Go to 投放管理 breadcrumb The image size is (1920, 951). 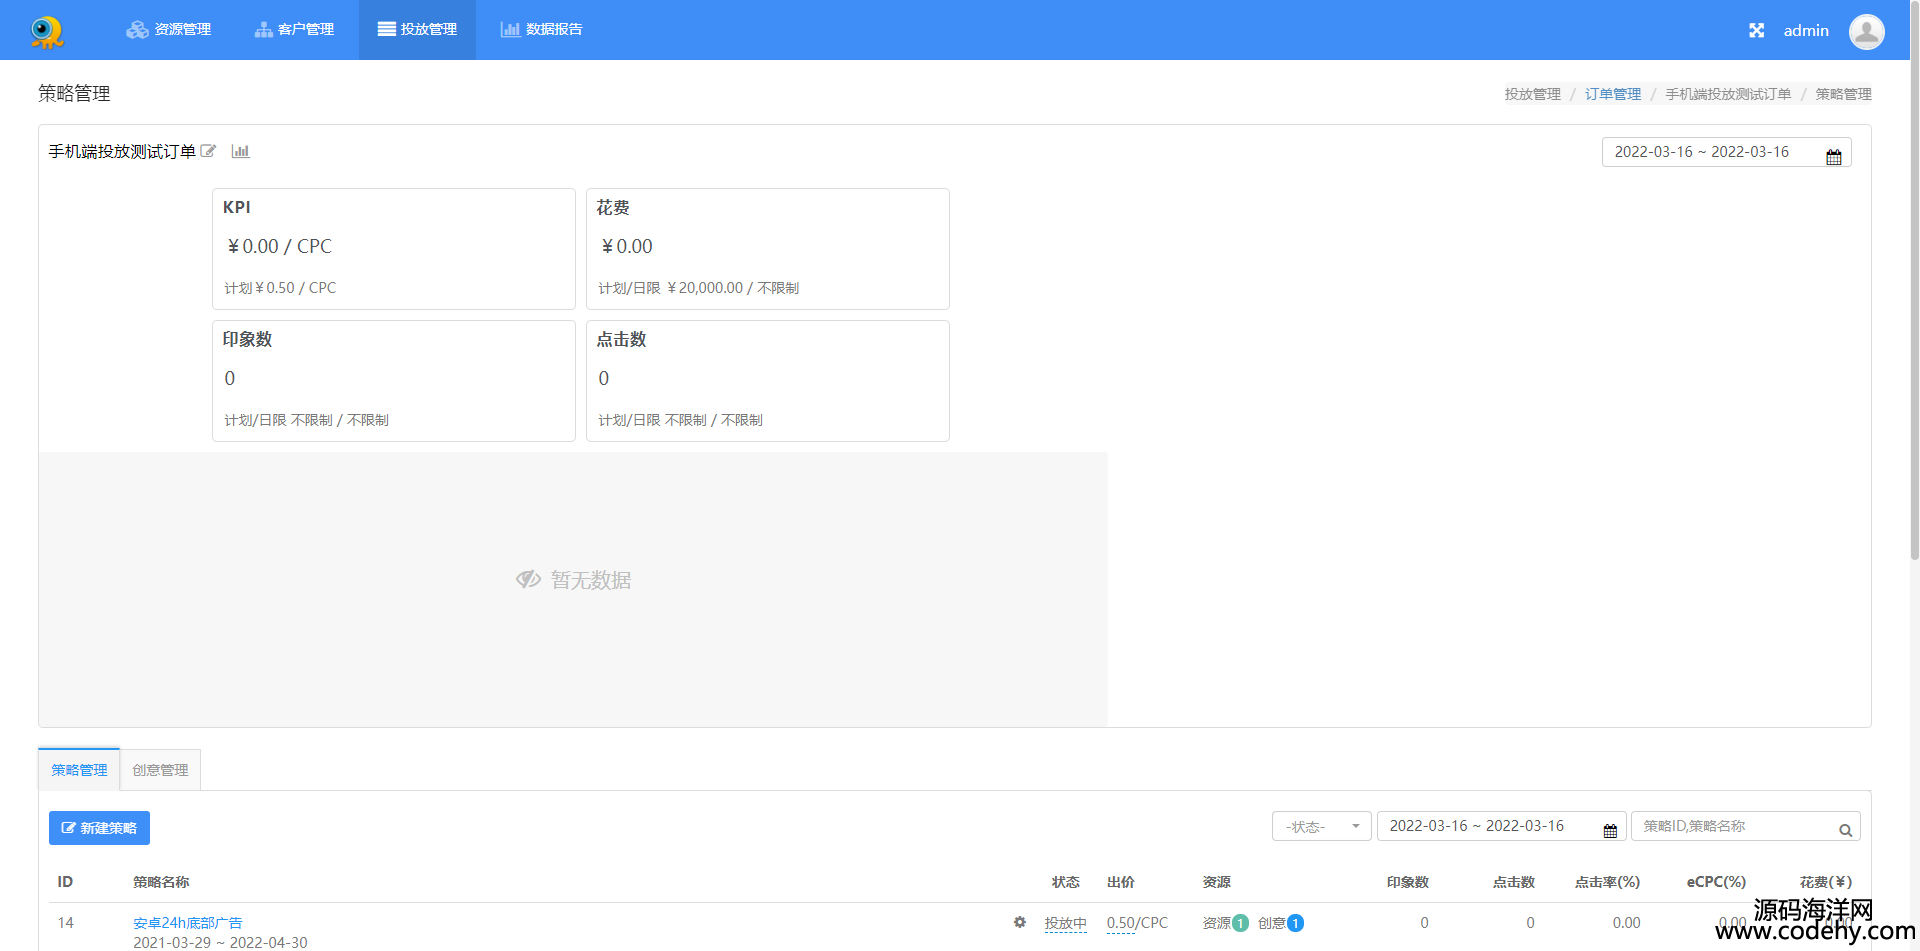point(1532,94)
